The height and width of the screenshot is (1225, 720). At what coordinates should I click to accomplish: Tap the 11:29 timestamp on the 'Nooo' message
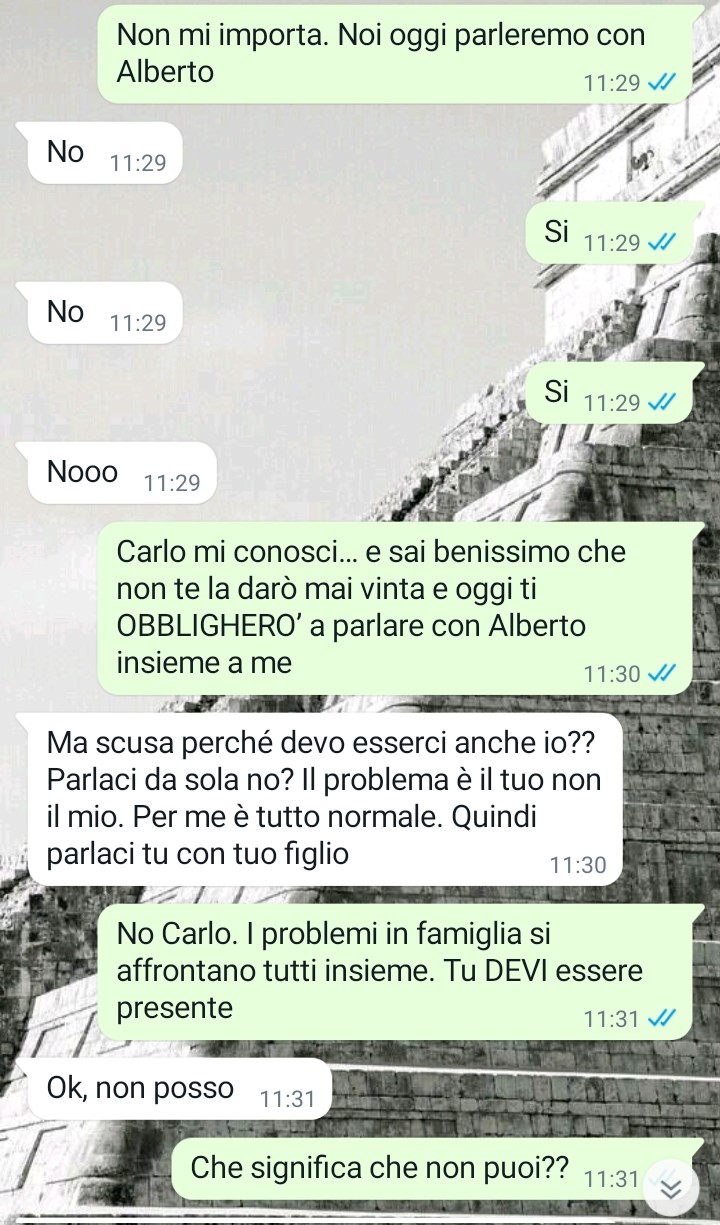coord(172,484)
